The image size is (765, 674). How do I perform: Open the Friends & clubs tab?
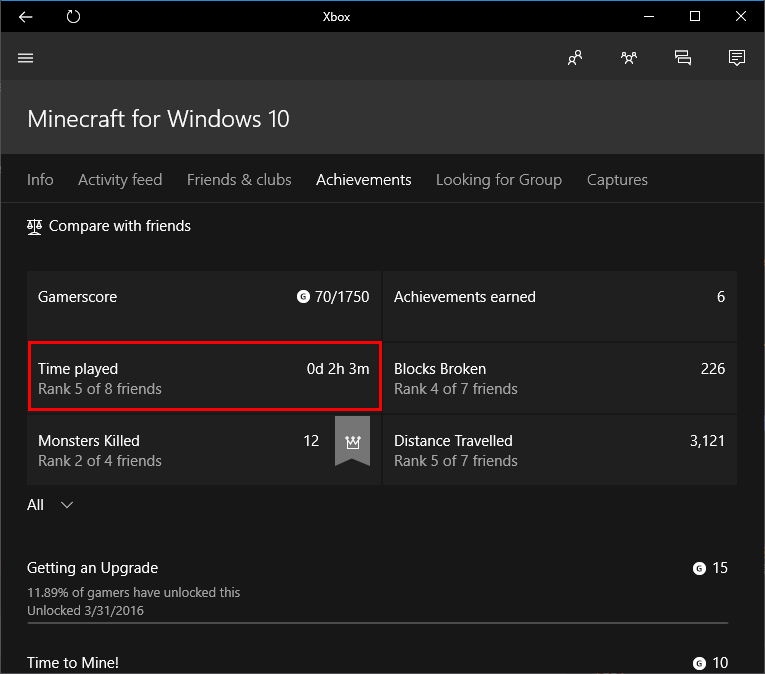(x=239, y=180)
